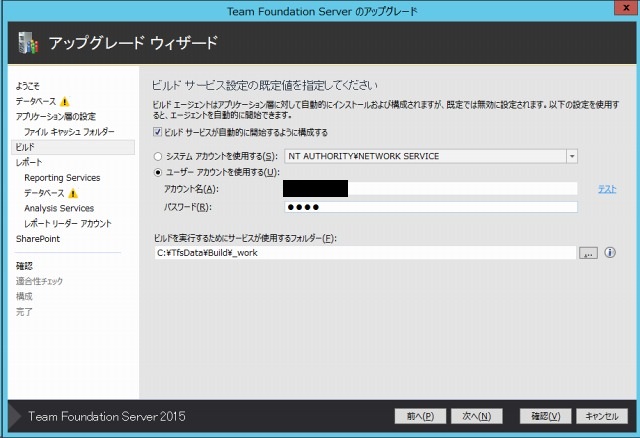The image size is (640, 438).
Task: Open ファイル キャッシュ フォルダー in the sidebar
Action: (x=69, y=132)
